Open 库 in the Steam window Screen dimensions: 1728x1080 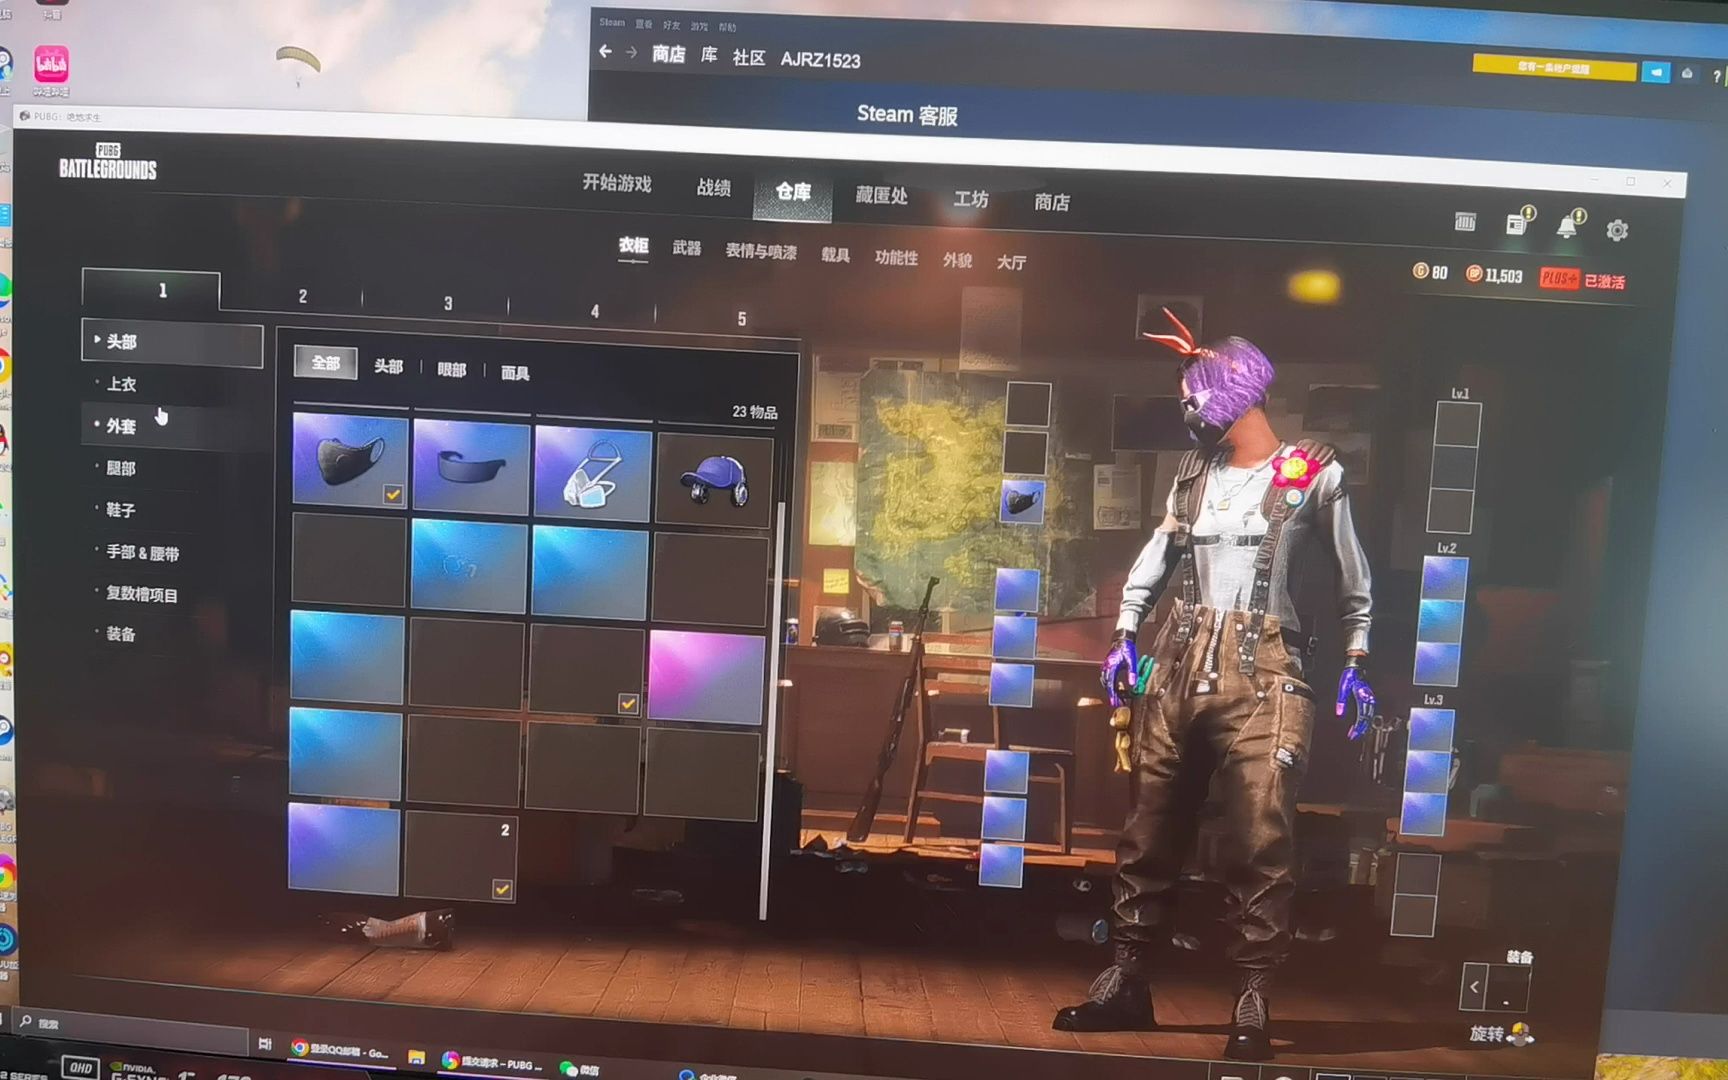[709, 55]
